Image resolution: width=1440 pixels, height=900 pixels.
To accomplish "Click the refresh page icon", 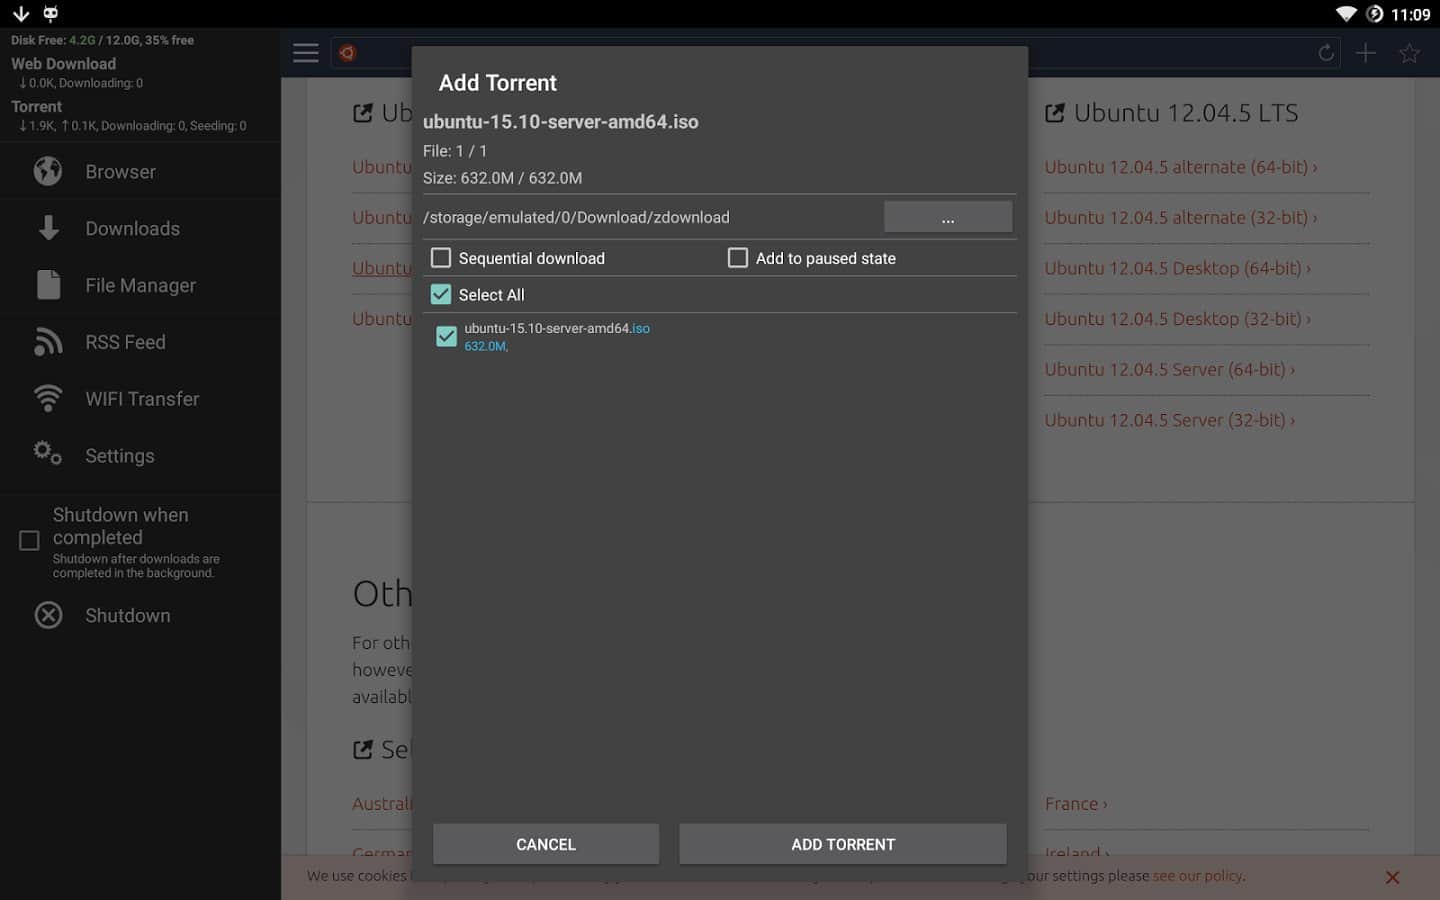I will pyautogui.click(x=1326, y=53).
